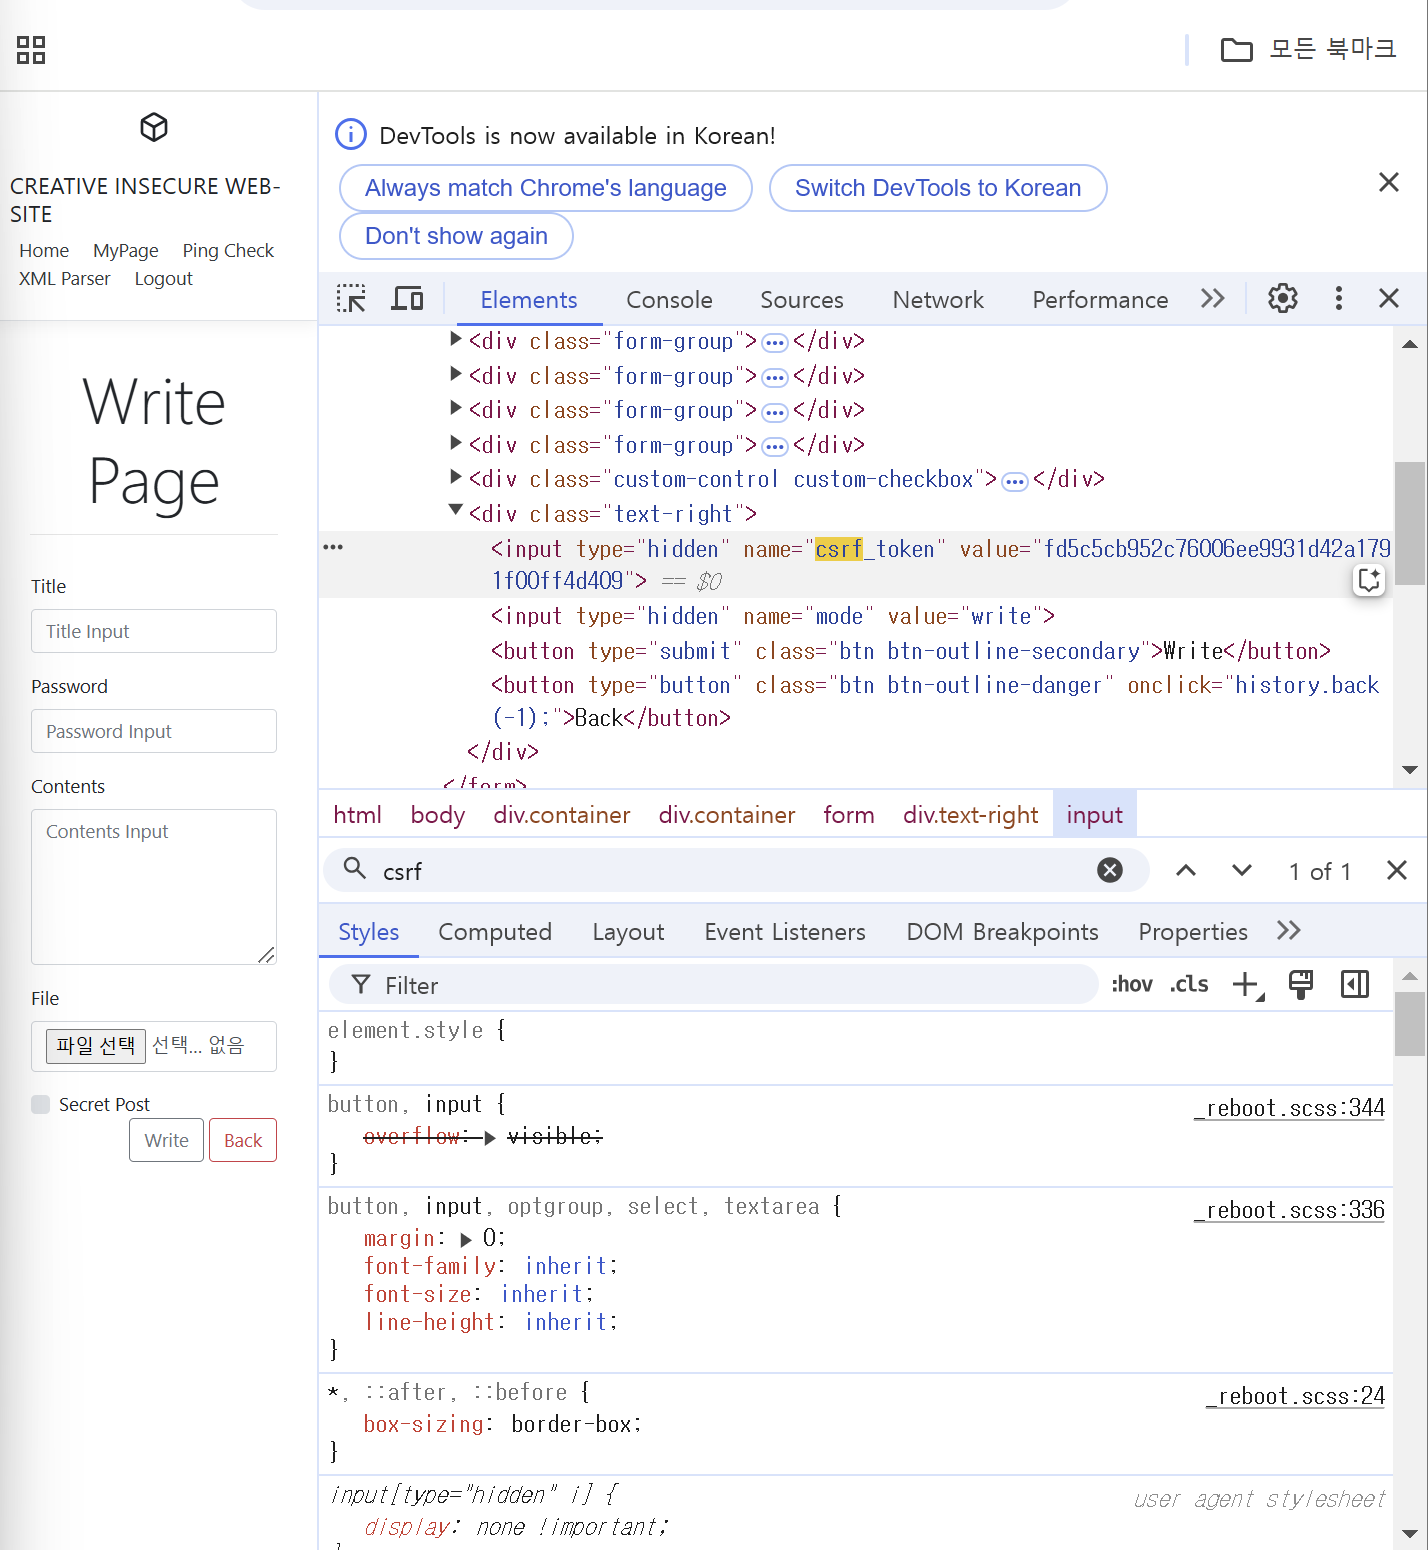
Task: Expand the second form-group div
Action: [456, 375]
